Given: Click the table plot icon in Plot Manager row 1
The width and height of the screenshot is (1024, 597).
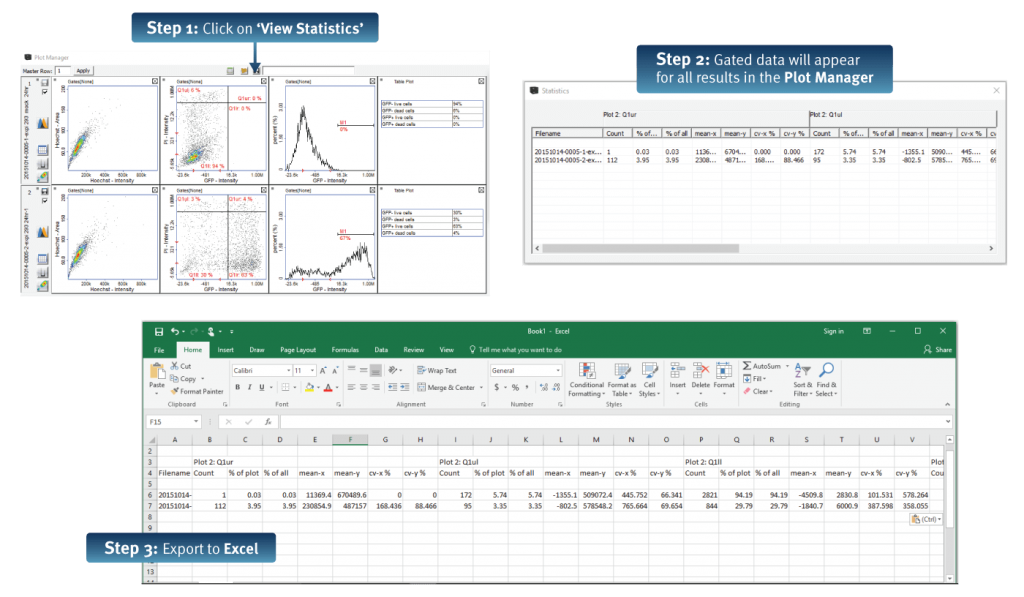Looking at the screenshot, I should pyautogui.click(x=43, y=150).
